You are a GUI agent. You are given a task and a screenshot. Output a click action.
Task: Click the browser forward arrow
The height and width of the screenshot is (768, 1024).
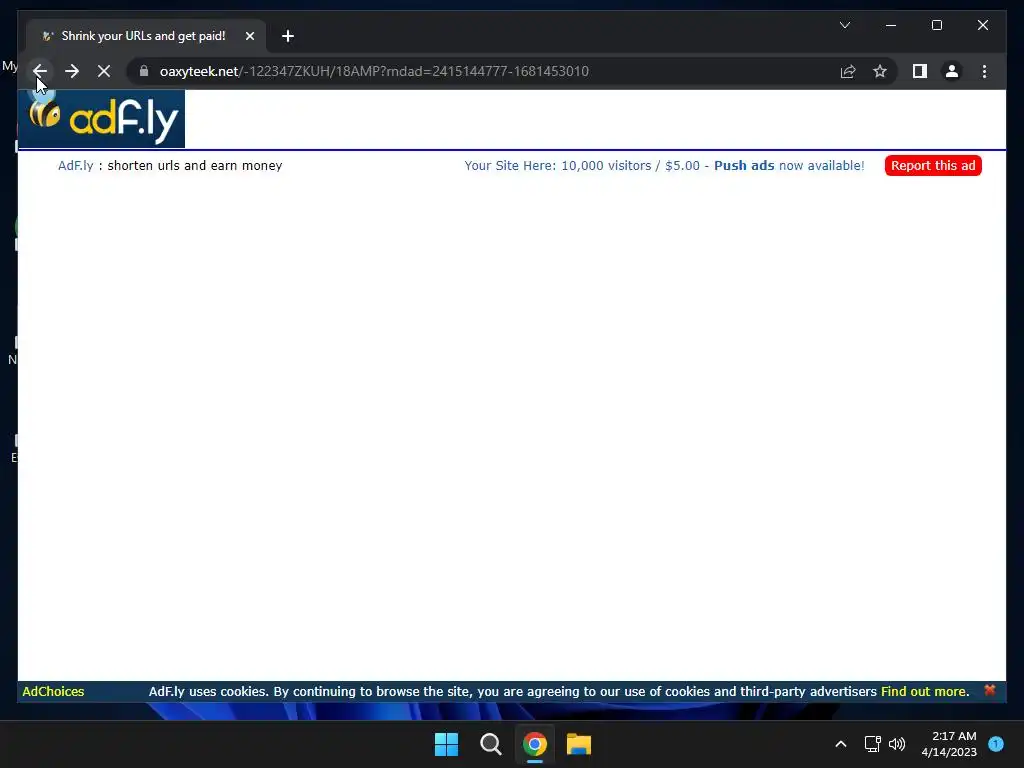pos(72,71)
